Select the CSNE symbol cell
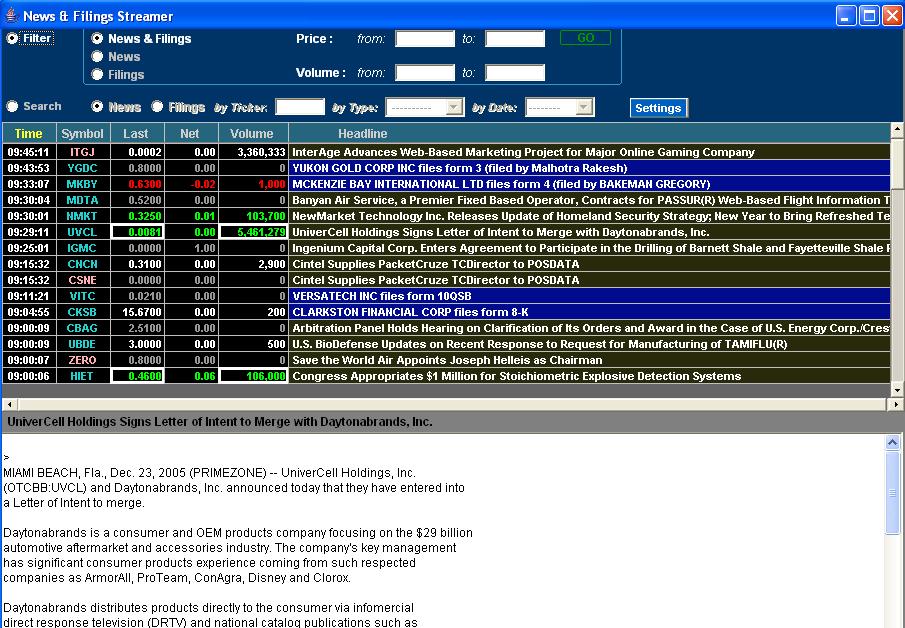The image size is (905, 628). (83, 280)
